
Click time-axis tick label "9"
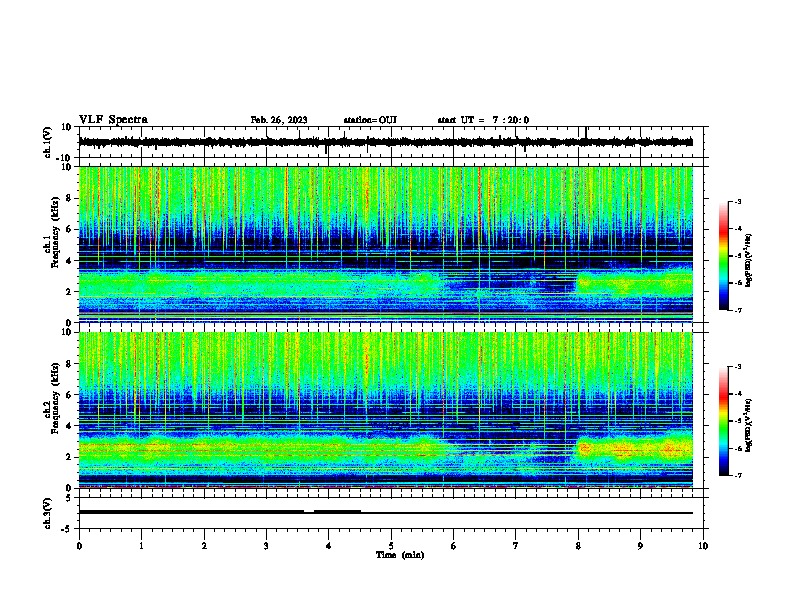click(640, 546)
